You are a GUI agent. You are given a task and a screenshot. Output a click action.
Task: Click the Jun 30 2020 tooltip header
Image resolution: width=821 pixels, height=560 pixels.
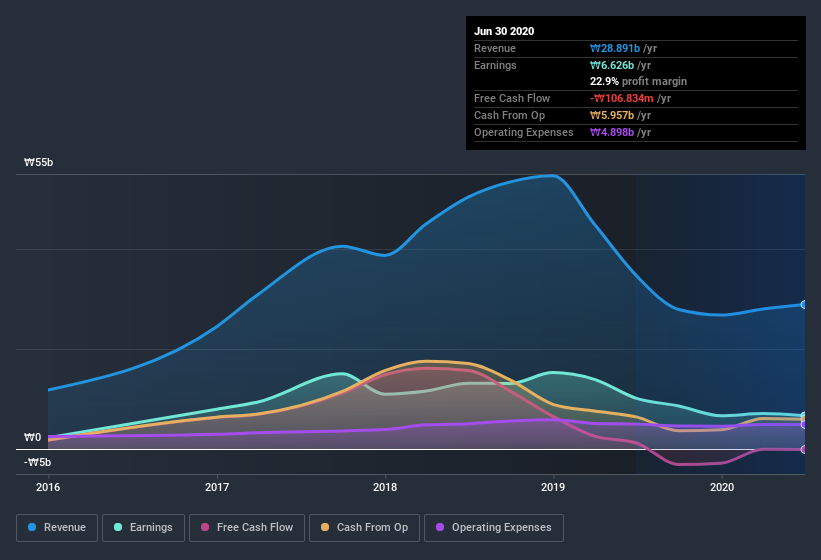(x=504, y=31)
